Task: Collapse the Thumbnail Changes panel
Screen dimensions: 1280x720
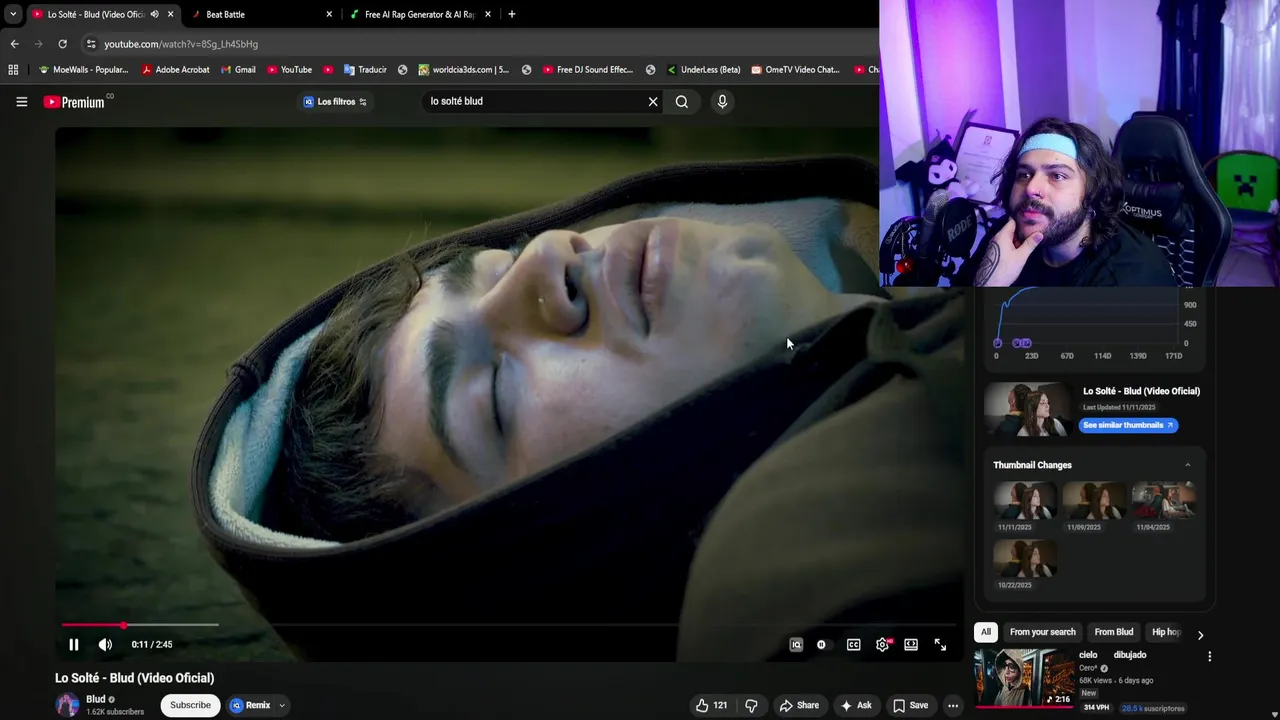Action: pos(1188,465)
